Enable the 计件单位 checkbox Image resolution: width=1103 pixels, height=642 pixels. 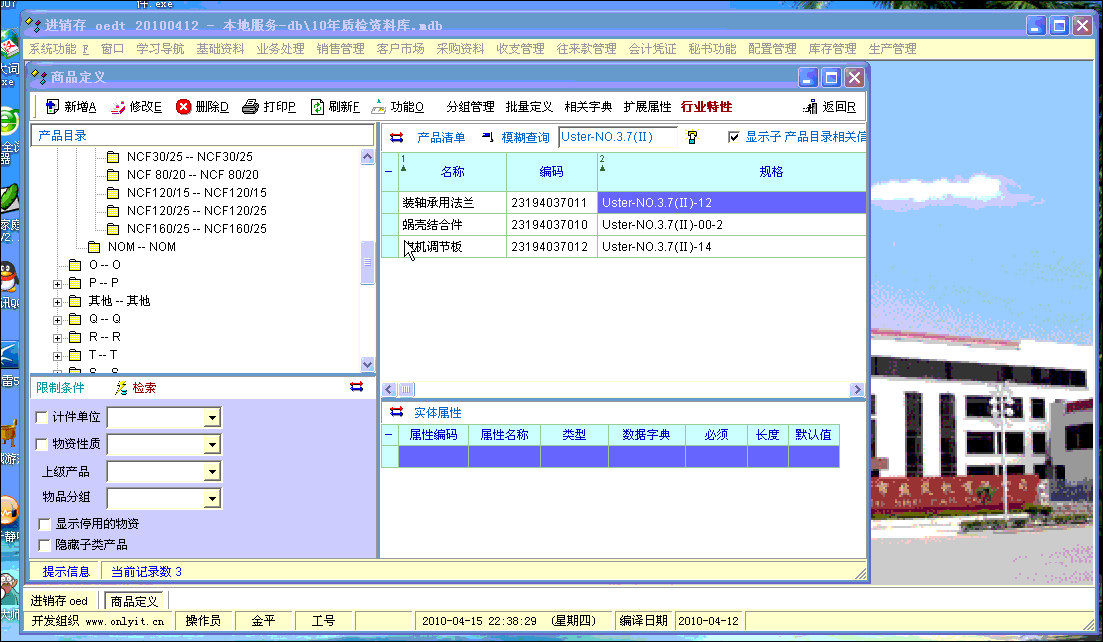[41, 417]
